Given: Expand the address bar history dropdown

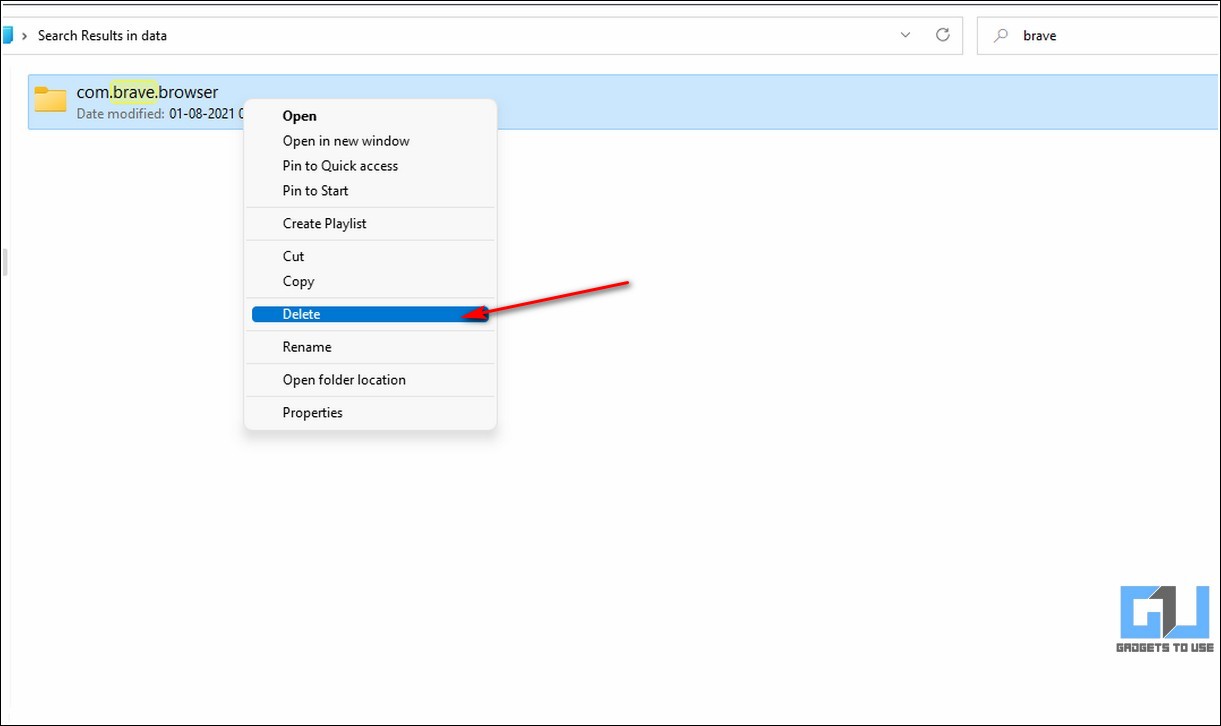Looking at the screenshot, I should 905,35.
